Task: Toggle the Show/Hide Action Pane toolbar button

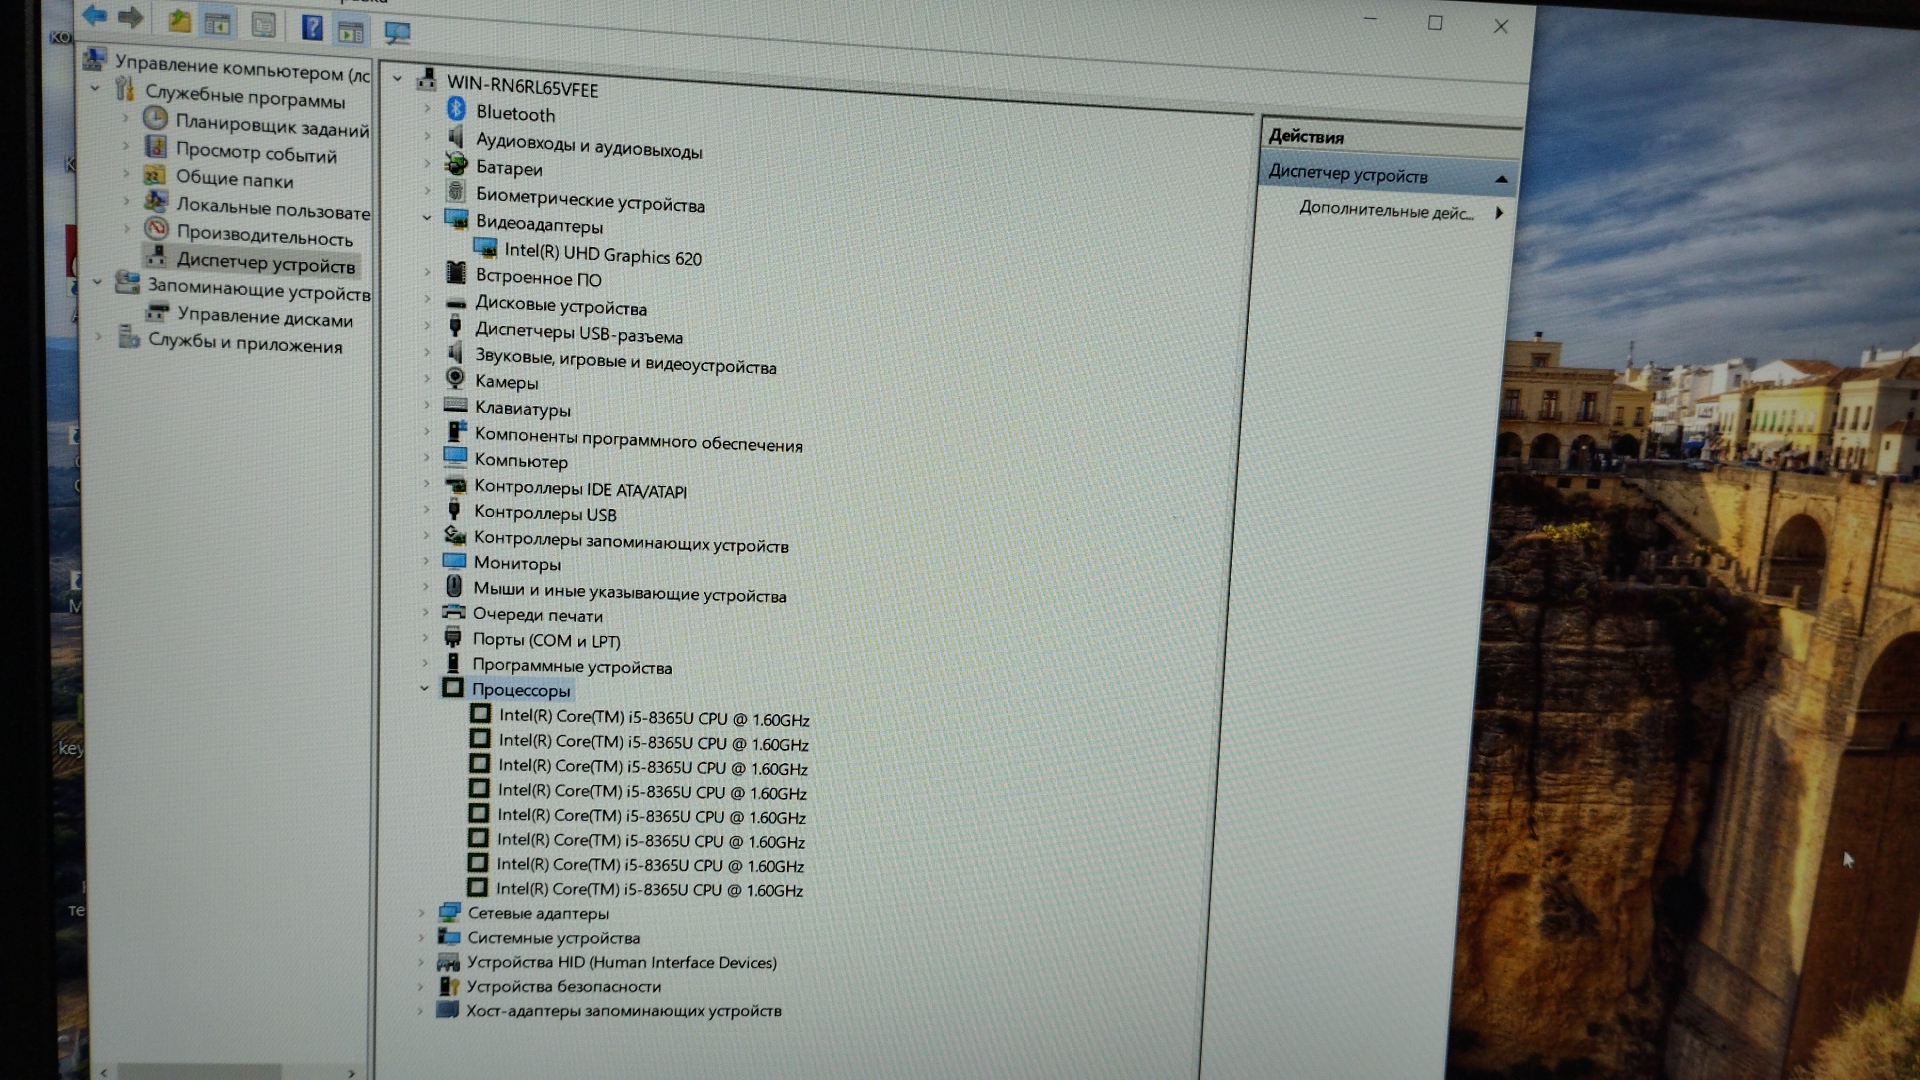Action: (350, 32)
